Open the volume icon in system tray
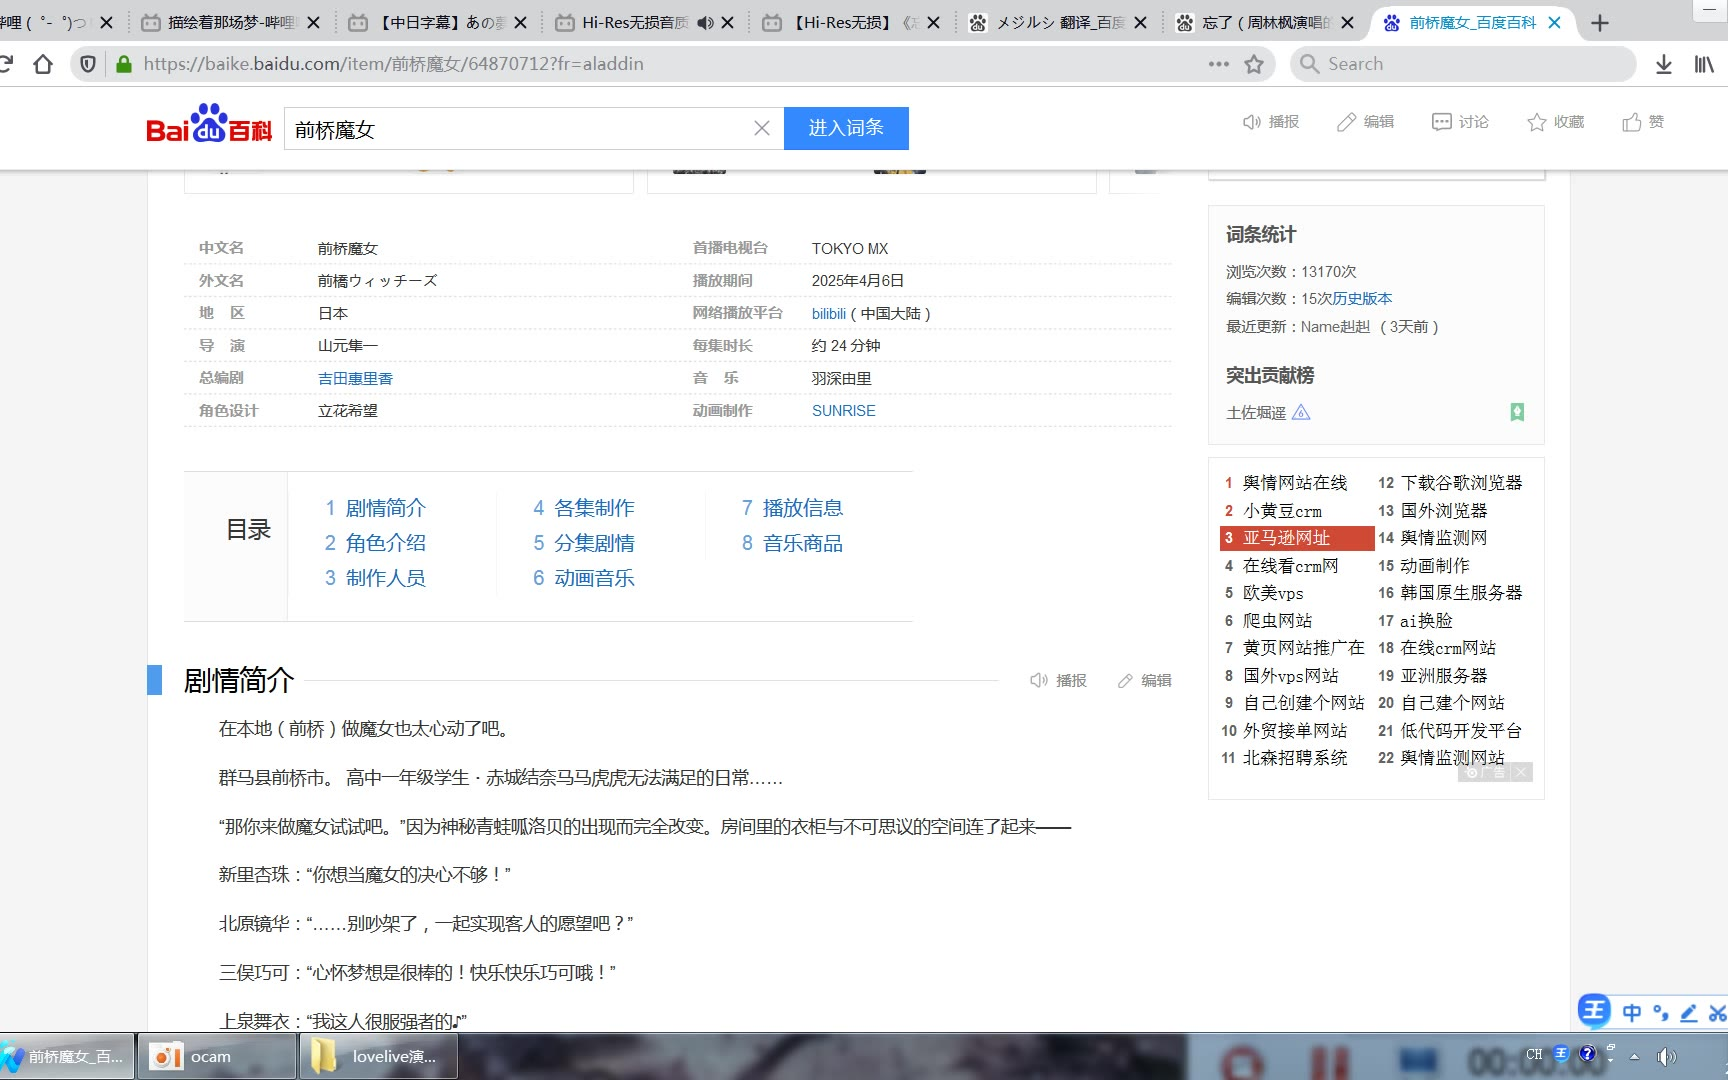 coord(1666,1056)
